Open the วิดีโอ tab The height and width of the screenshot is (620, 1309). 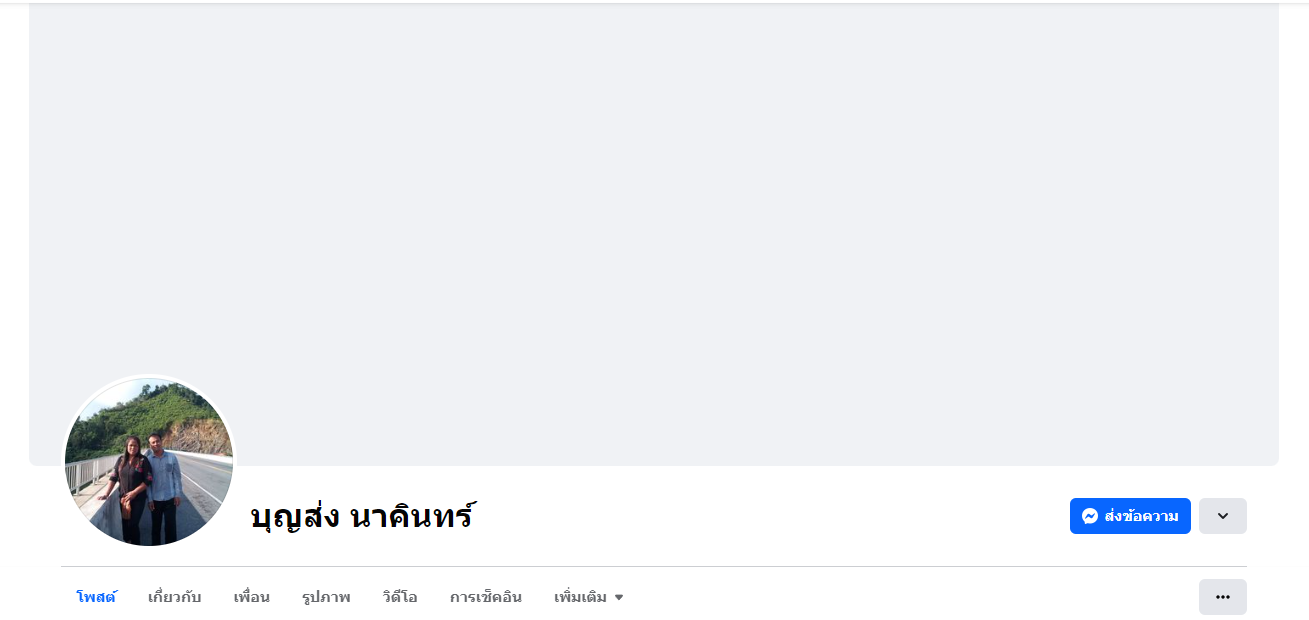point(399,597)
